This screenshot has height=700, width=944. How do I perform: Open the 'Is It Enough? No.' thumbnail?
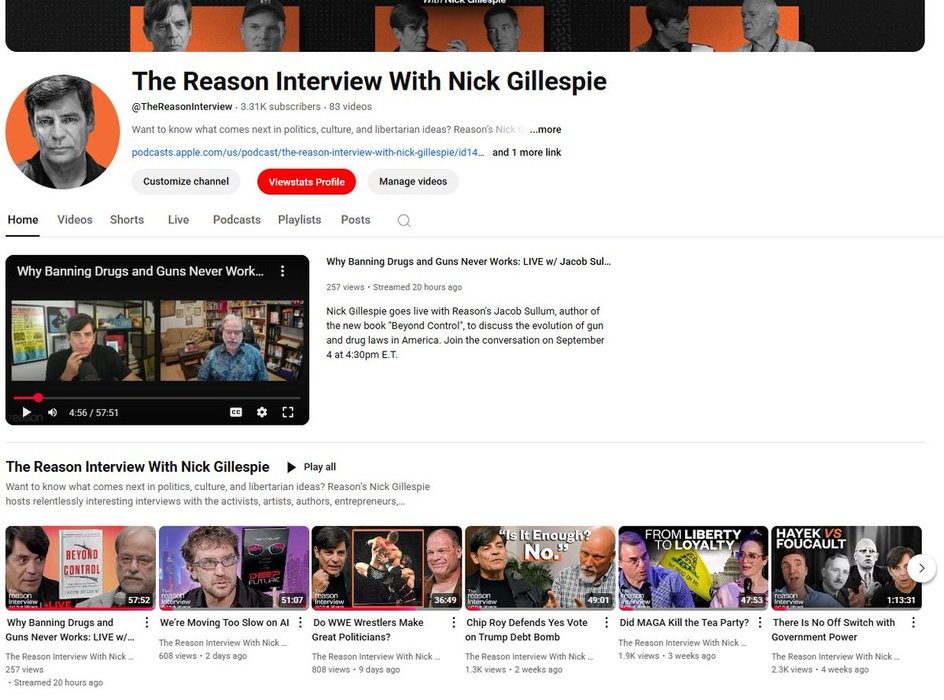(x=540, y=568)
